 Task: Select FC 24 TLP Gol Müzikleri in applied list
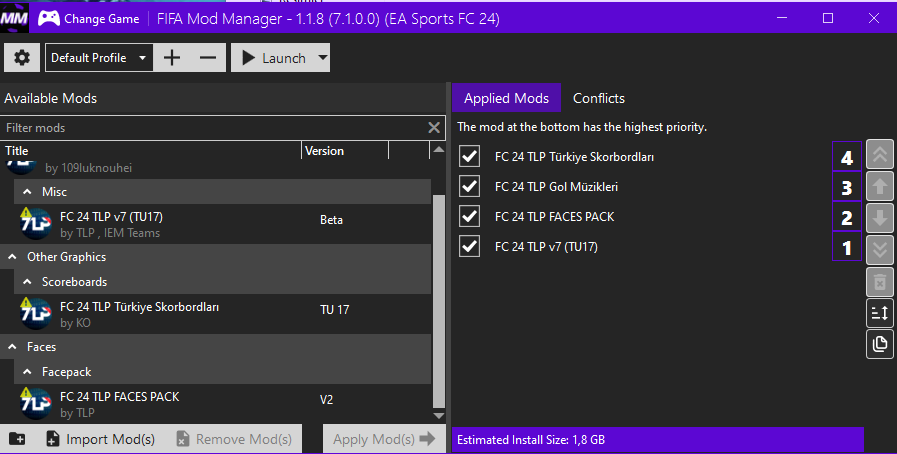click(556, 186)
